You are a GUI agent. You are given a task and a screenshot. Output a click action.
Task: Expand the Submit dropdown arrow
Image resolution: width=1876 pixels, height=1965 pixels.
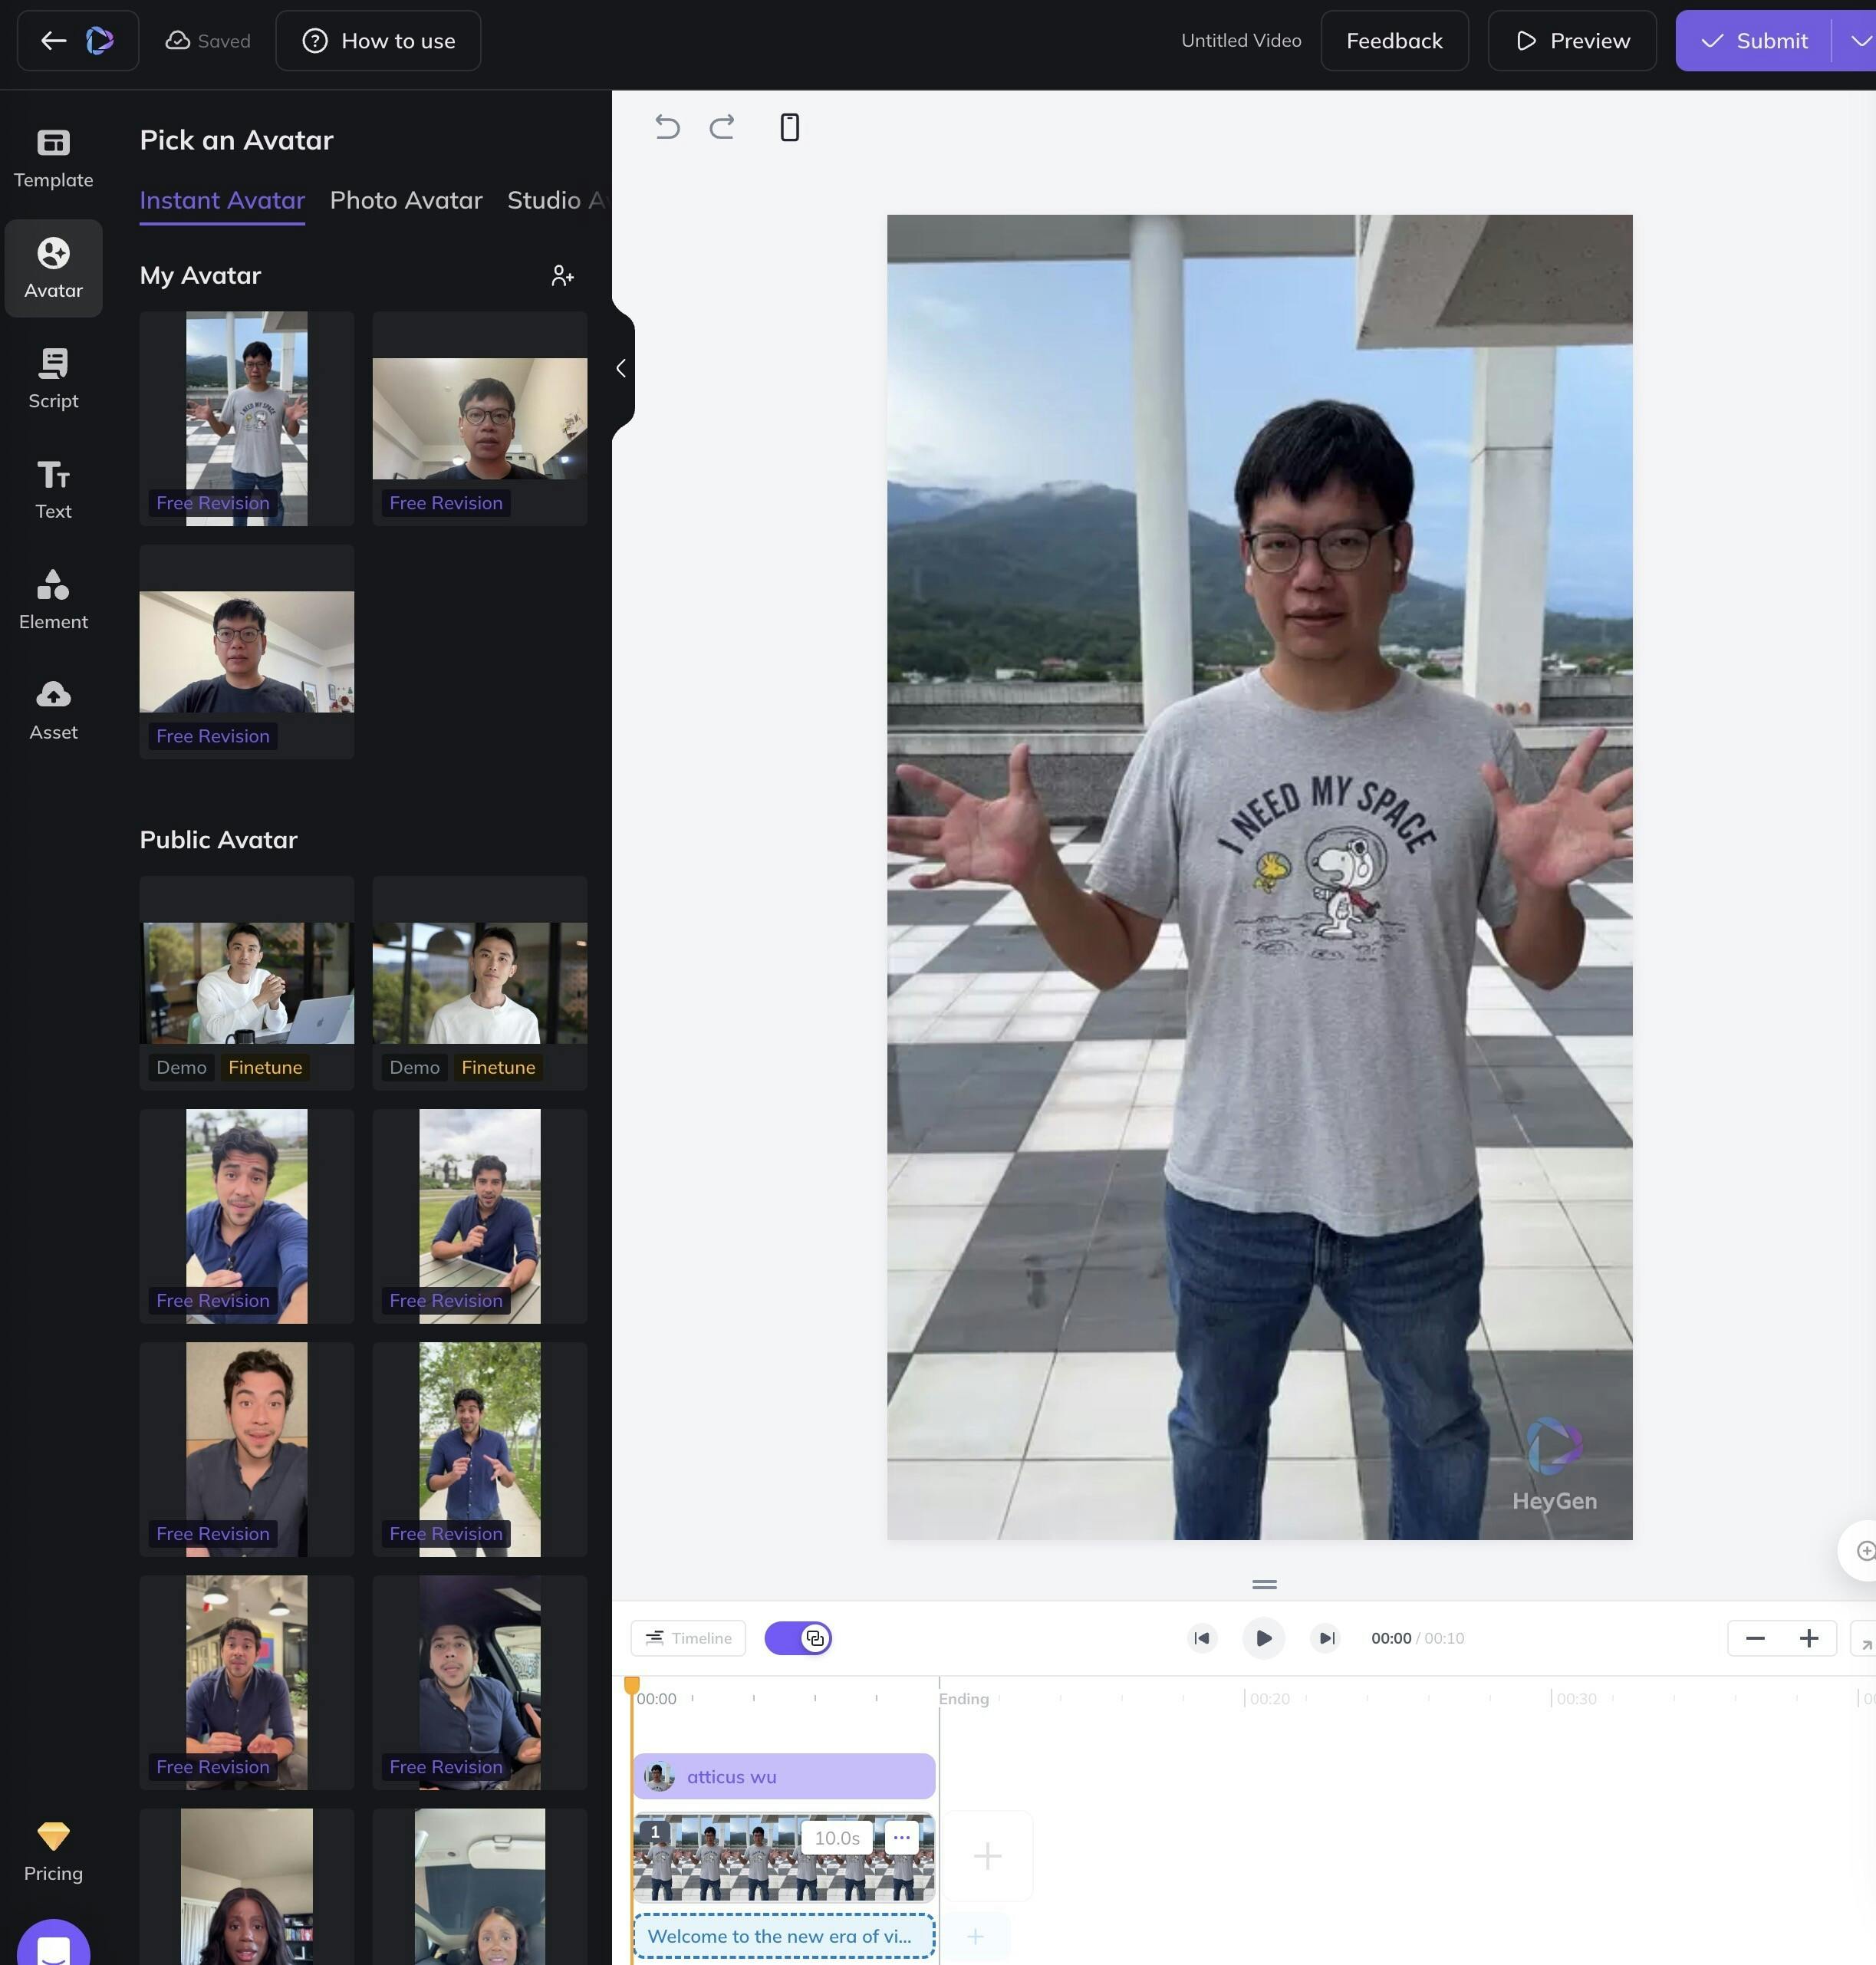coord(1858,41)
